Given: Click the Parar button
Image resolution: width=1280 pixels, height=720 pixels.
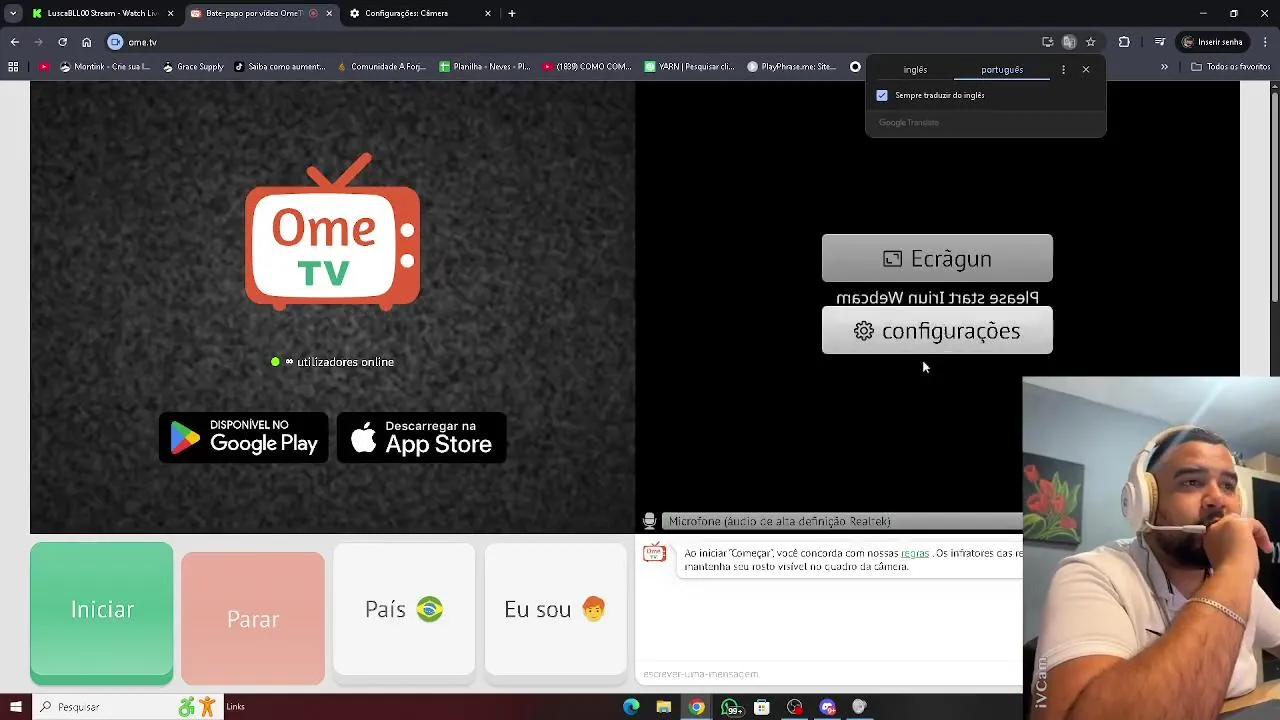Looking at the screenshot, I should (x=253, y=619).
